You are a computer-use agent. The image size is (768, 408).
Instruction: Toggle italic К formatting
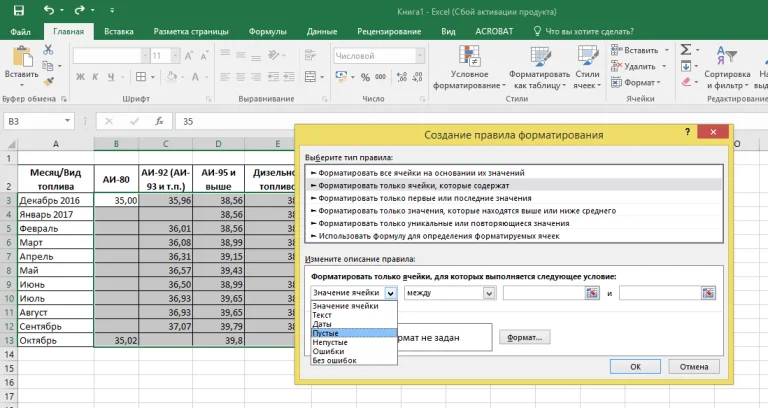pyautogui.click(x=95, y=77)
